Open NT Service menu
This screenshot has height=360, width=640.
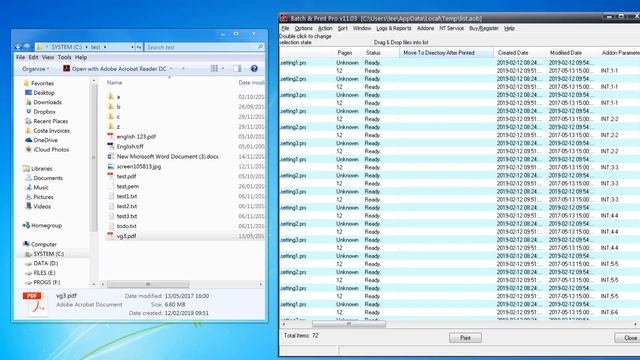[x=451, y=28]
